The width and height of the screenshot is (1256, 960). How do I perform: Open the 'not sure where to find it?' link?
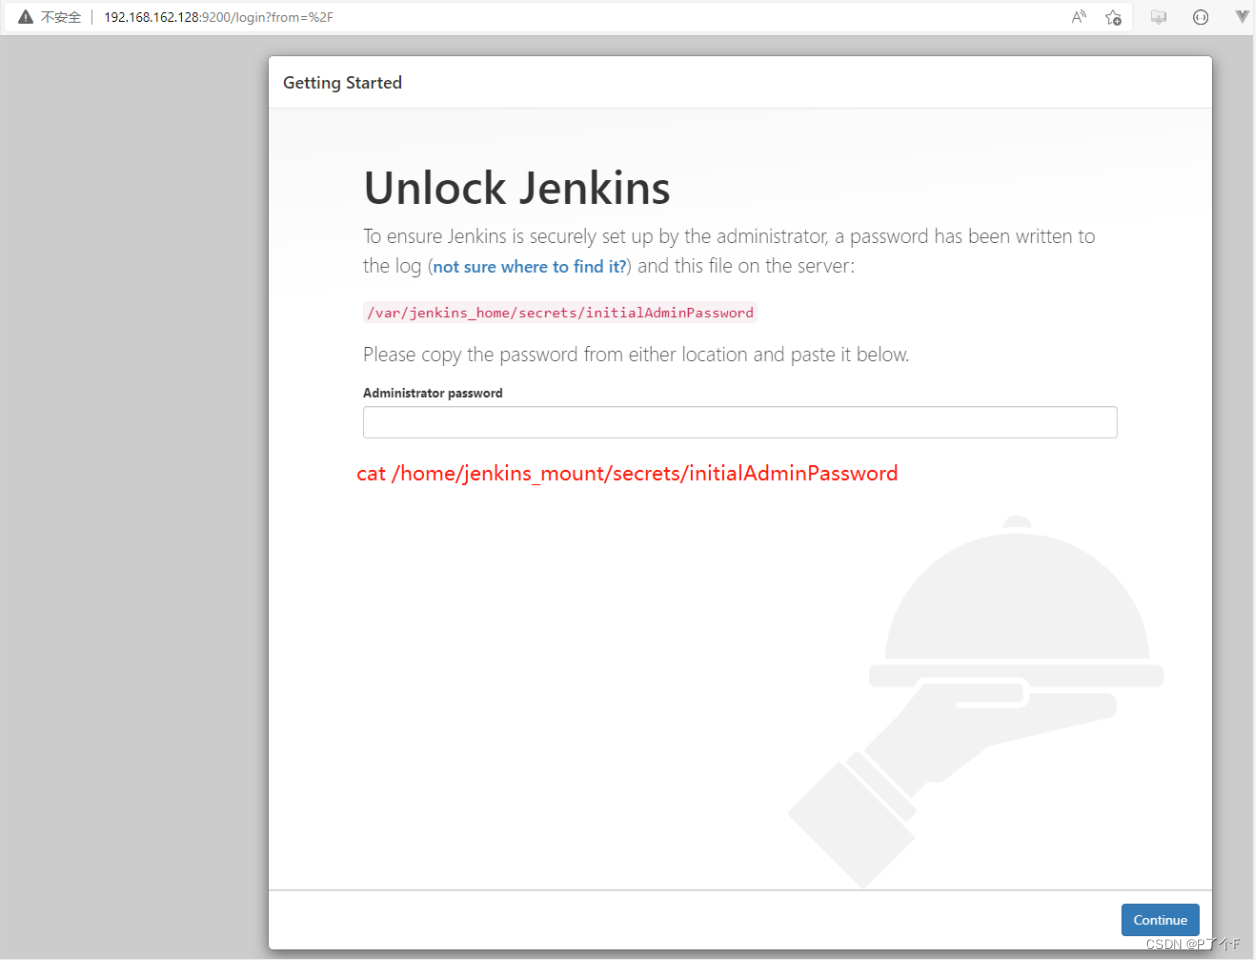(530, 267)
